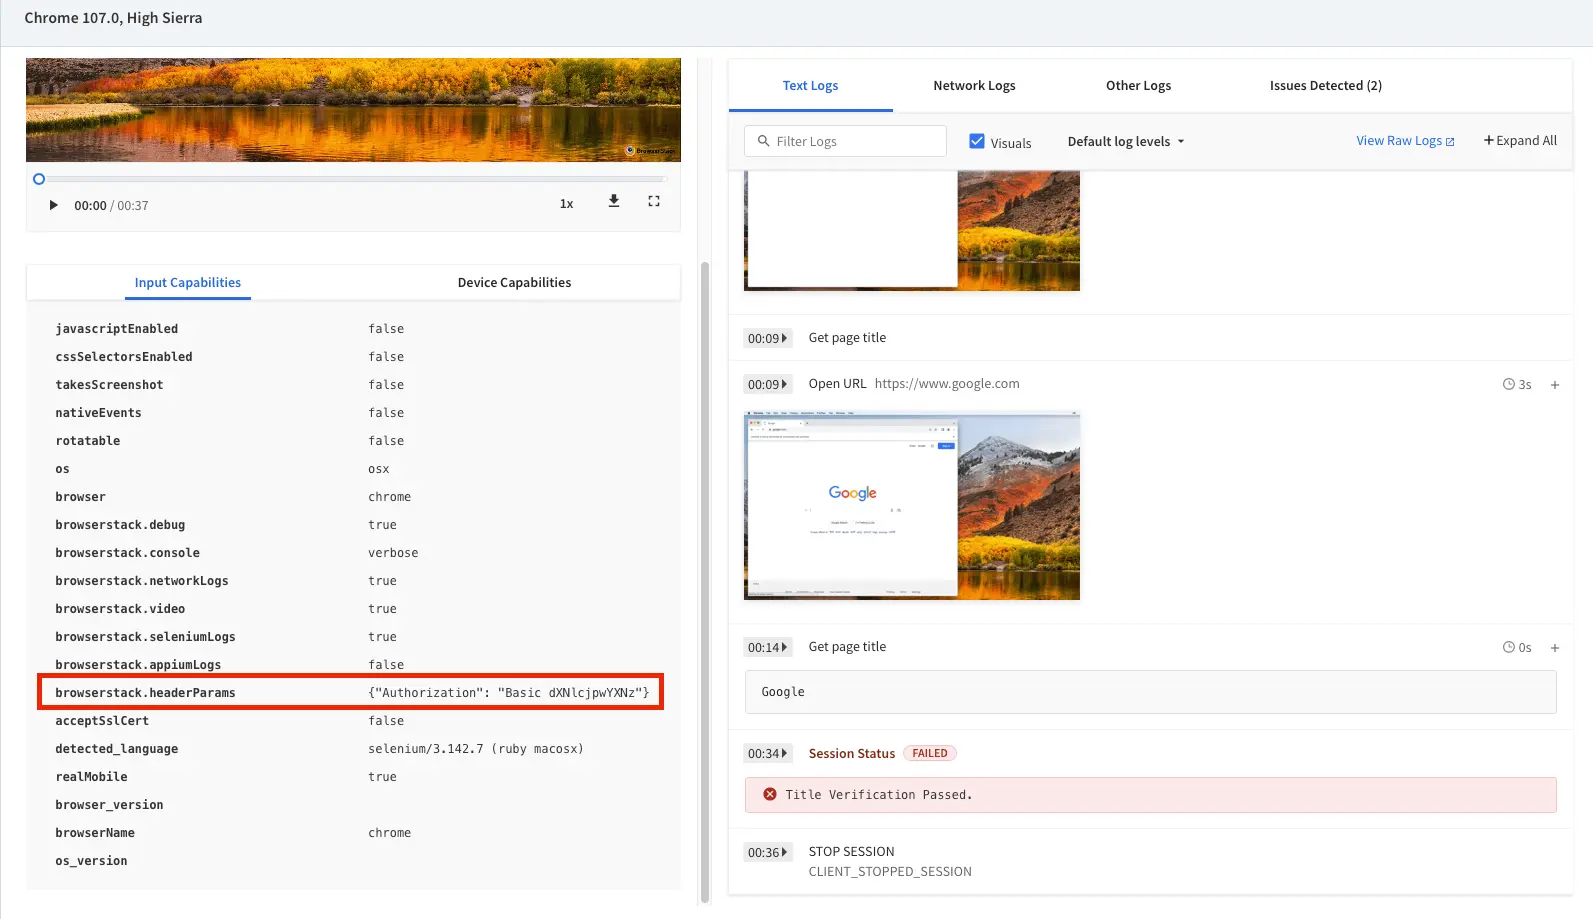Enter fullscreen video mode

654,201
